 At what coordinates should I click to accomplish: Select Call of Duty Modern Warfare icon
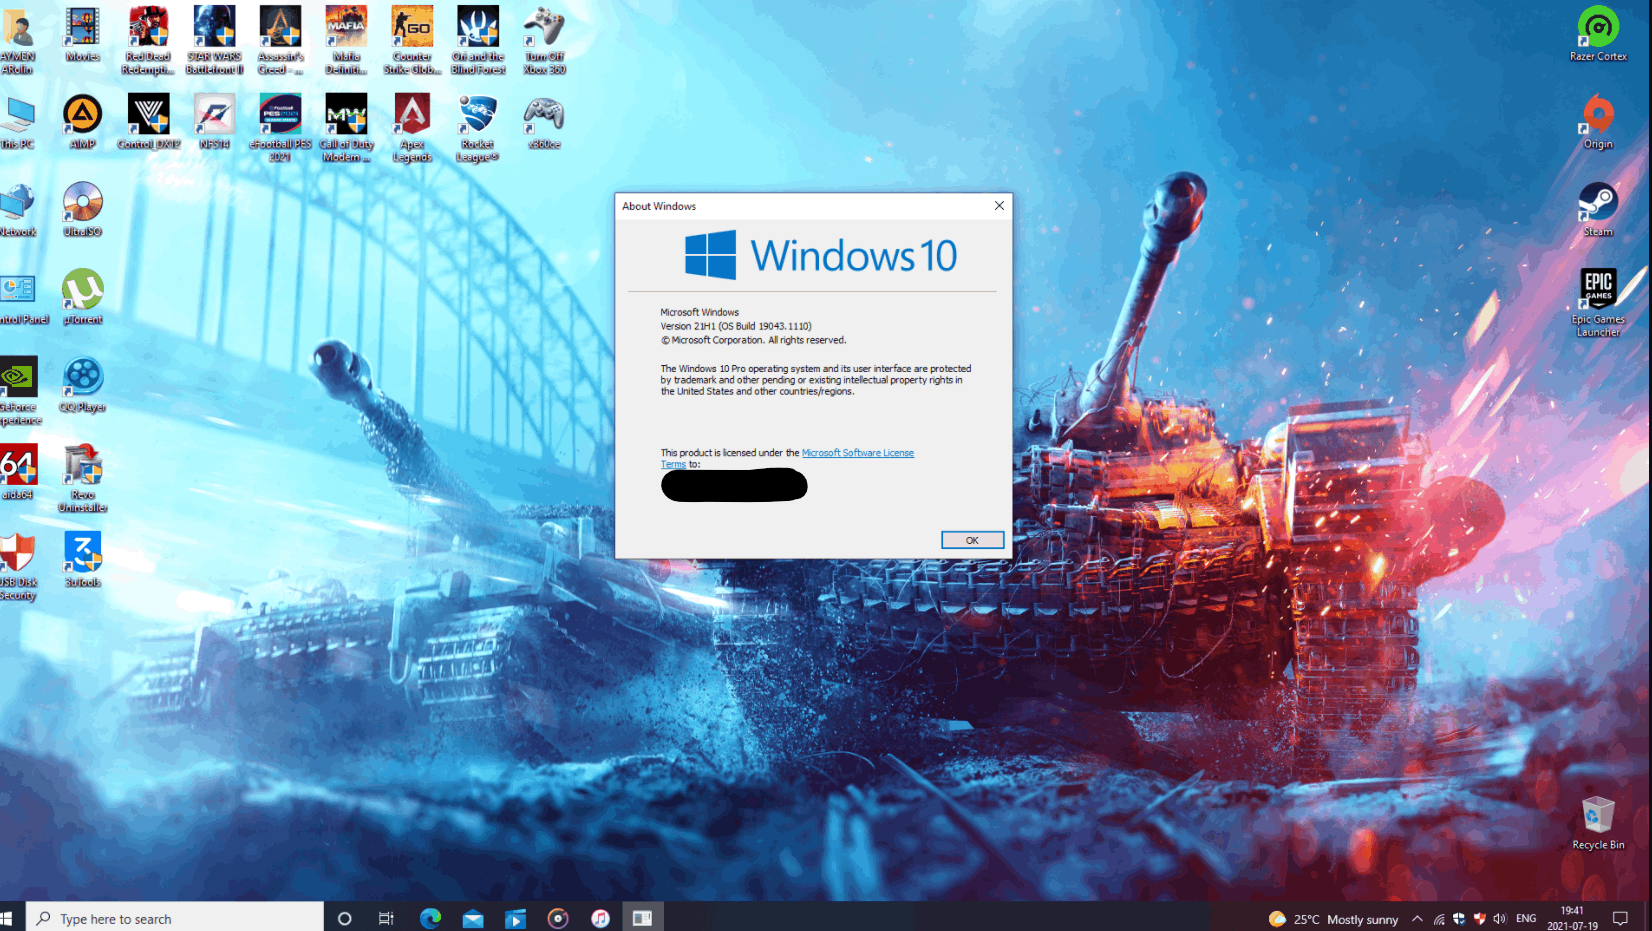pyautogui.click(x=346, y=128)
